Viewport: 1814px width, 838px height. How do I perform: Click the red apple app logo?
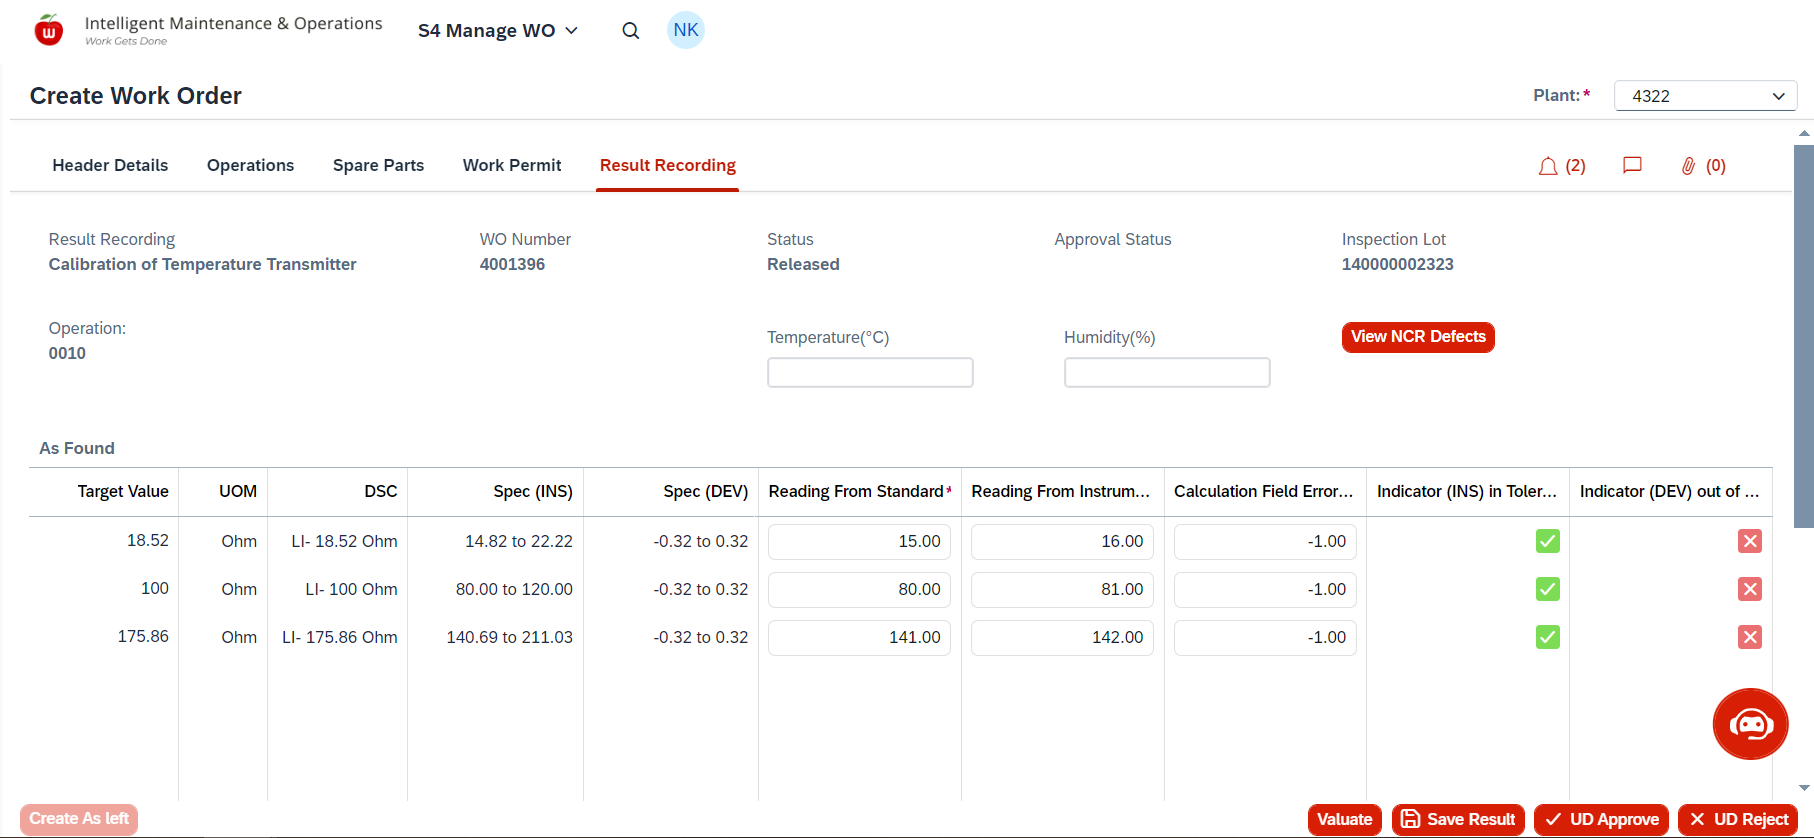coord(48,31)
